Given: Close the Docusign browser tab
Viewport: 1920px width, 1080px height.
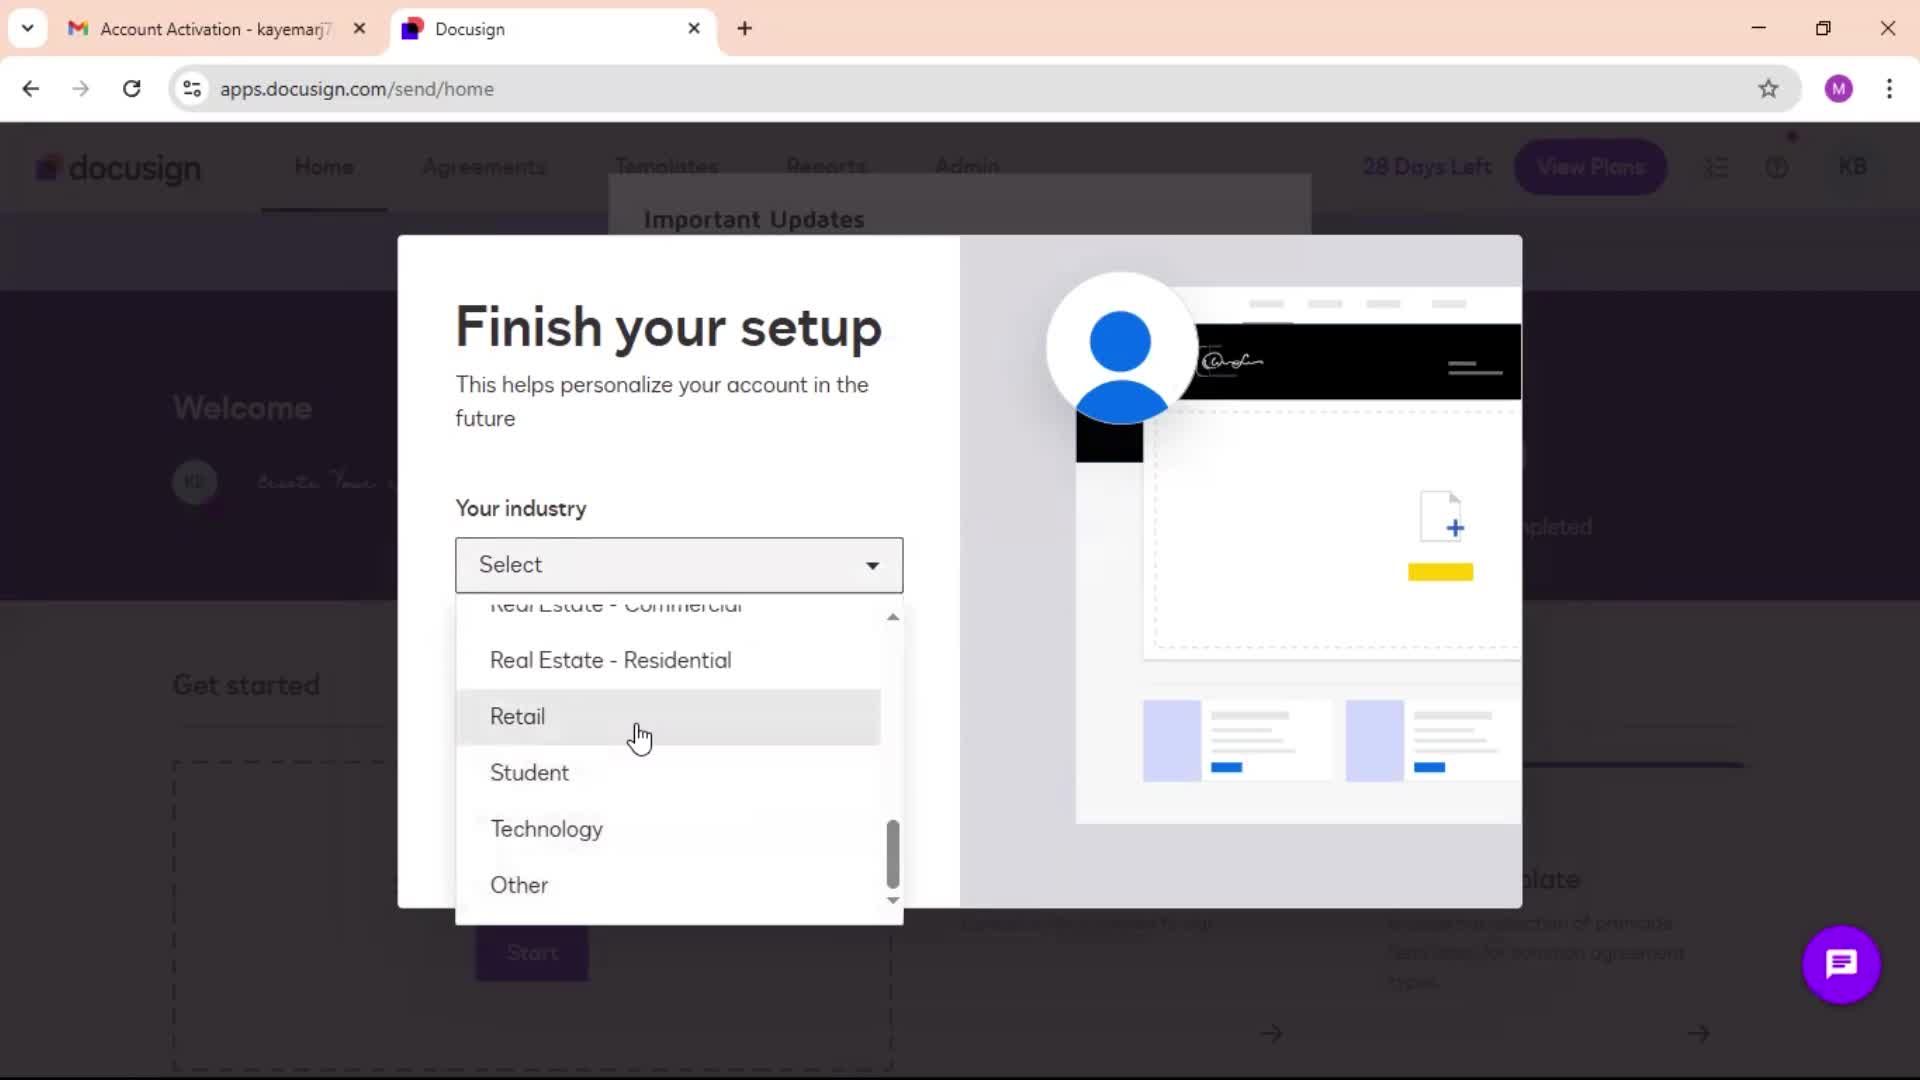Looking at the screenshot, I should point(694,29).
